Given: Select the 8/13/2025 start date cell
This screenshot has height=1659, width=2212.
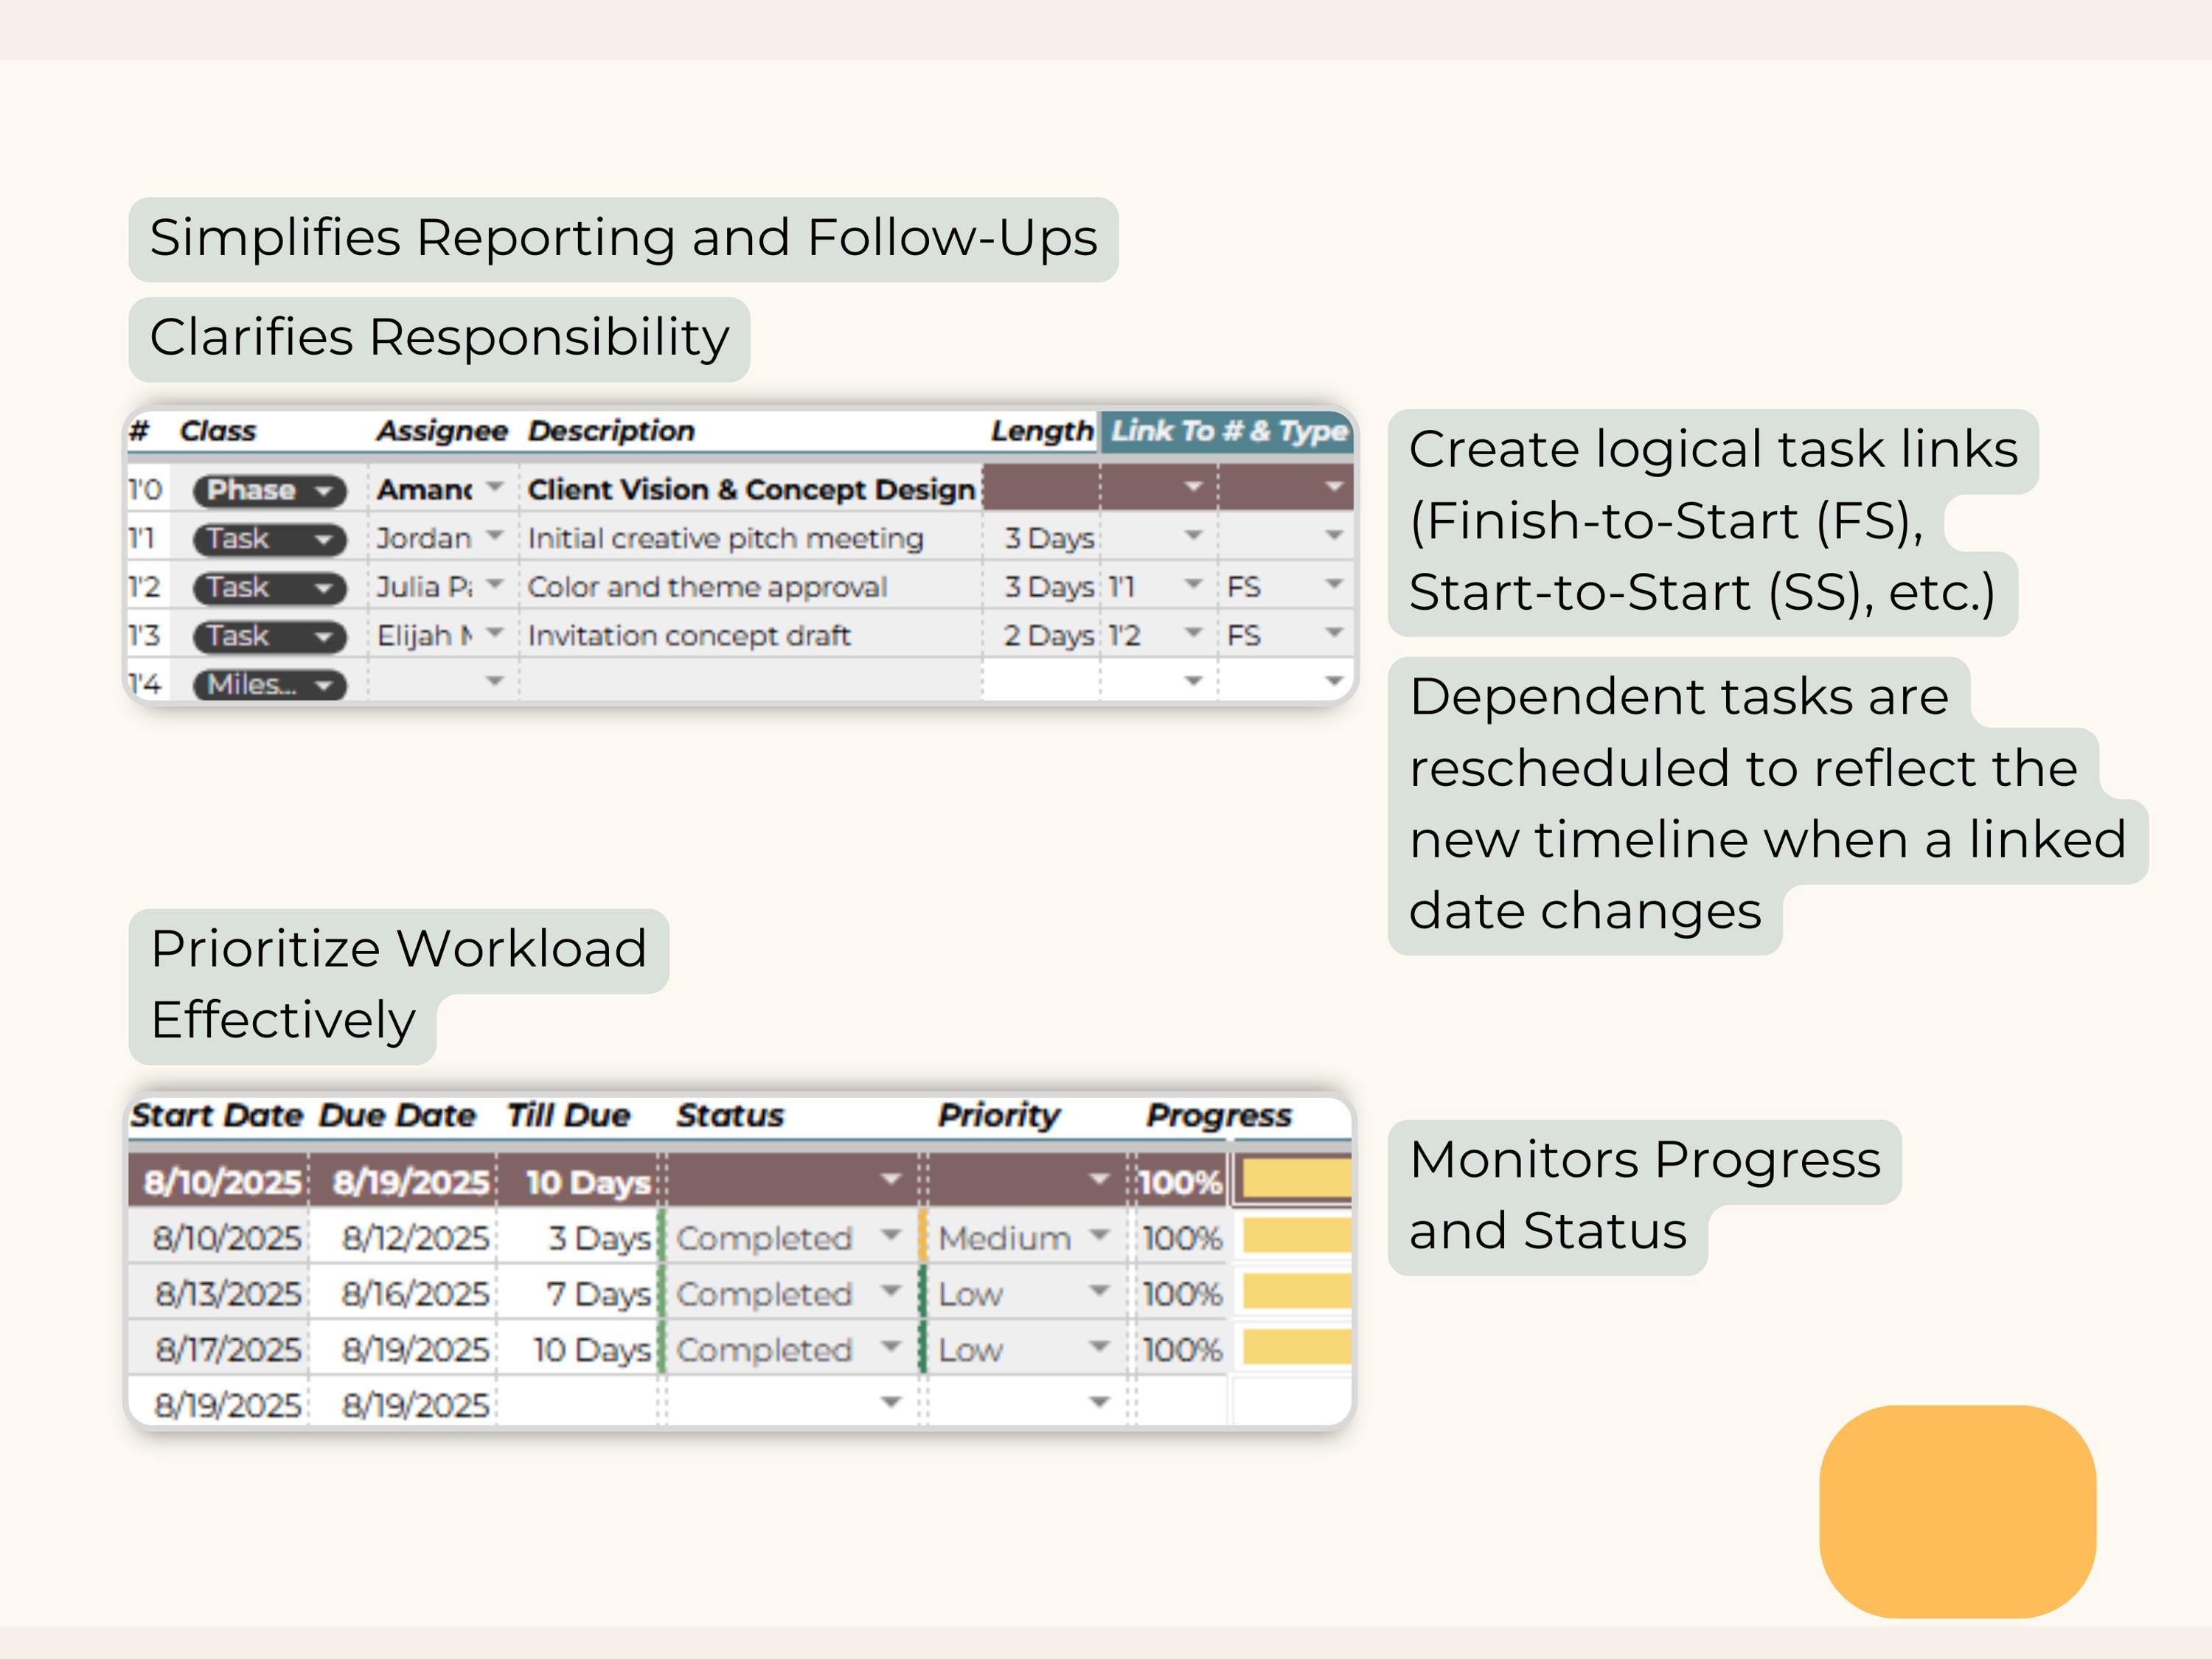Looking at the screenshot, I should [x=220, y=1294].
